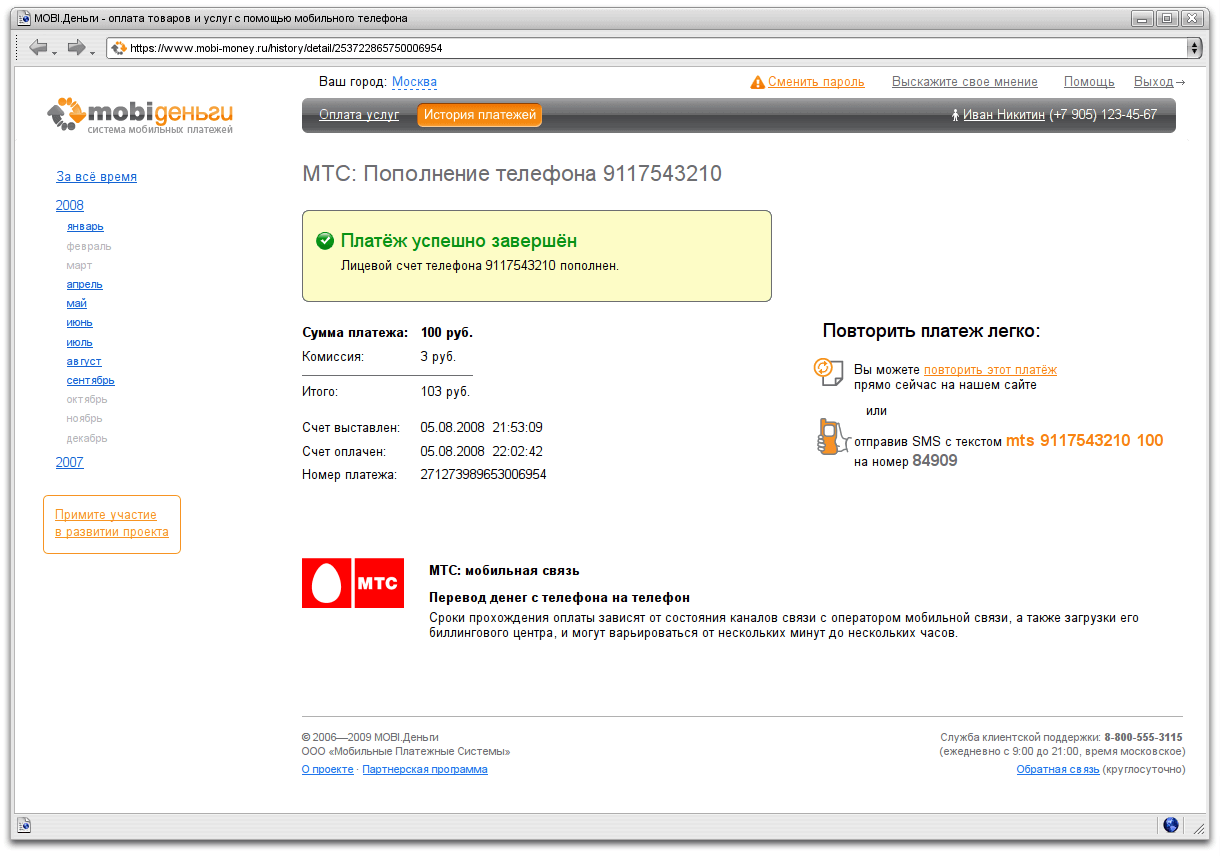Go back with the browser back arrow
The height and width of the screenshot is (856, 1220).
[38, 48]
